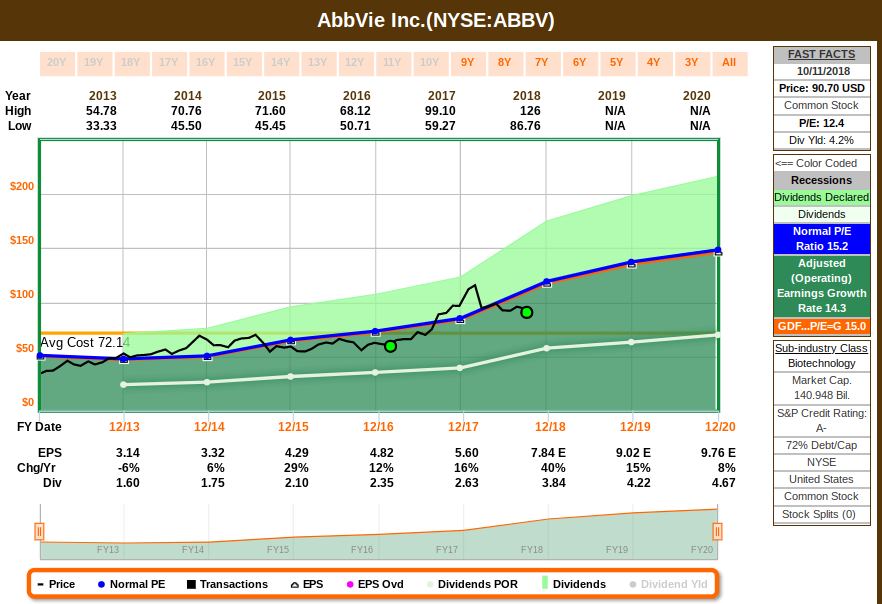The image size is (882, 604).
Task: Click the green transaction marker near 12/18
Action: 526,312
